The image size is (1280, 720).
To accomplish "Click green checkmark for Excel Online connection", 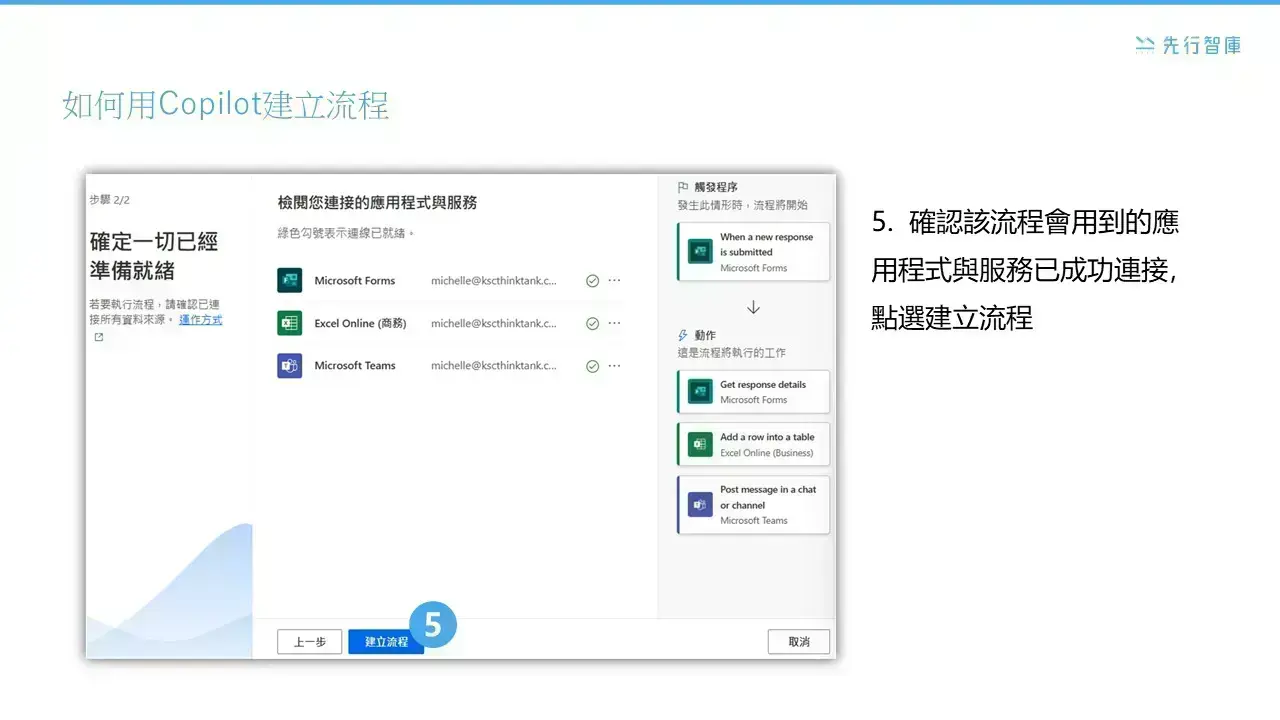I will coord(592,323).
